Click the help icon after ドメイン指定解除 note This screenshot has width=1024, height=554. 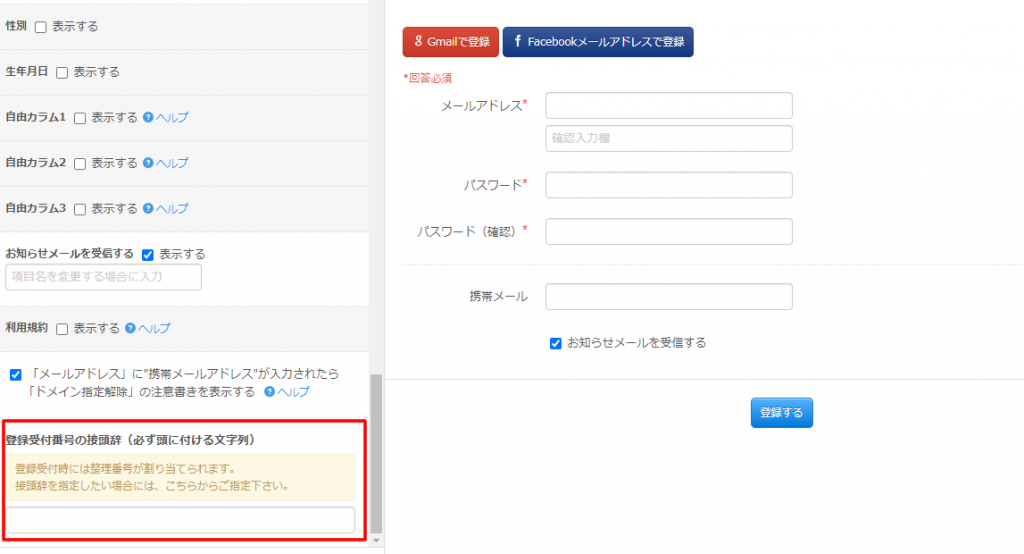click(269, 391)
